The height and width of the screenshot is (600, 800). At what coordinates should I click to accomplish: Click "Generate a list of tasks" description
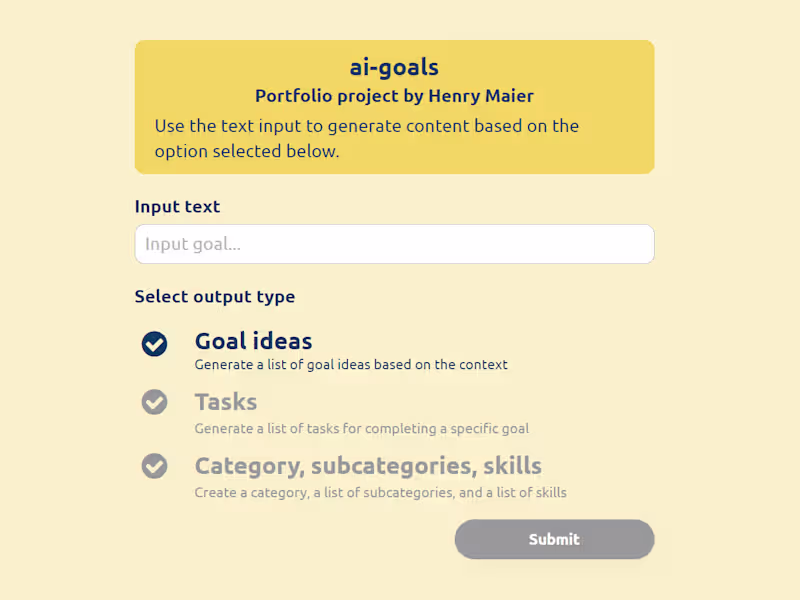click(x=361, y=429)
